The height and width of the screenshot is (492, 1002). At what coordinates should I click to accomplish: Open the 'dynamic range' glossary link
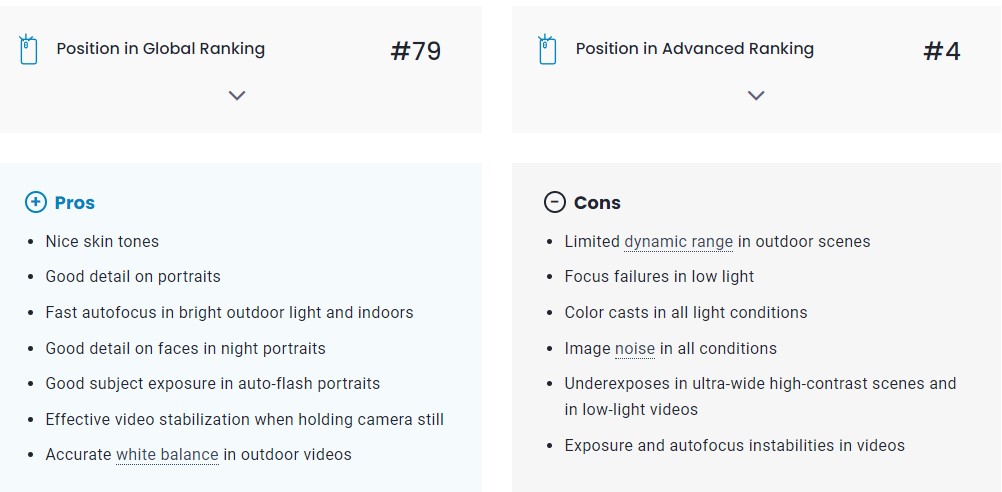pyautogui.click(x=678, y=242)
